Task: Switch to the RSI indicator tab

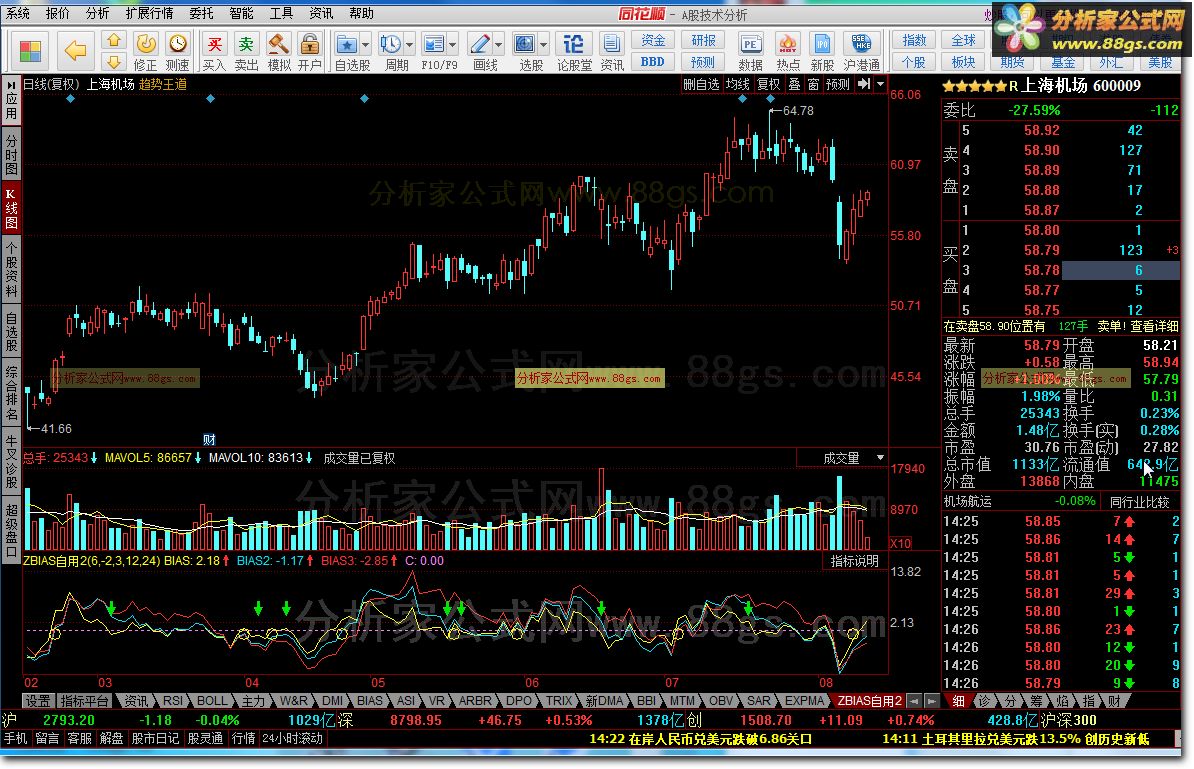Action: [173, 700]
